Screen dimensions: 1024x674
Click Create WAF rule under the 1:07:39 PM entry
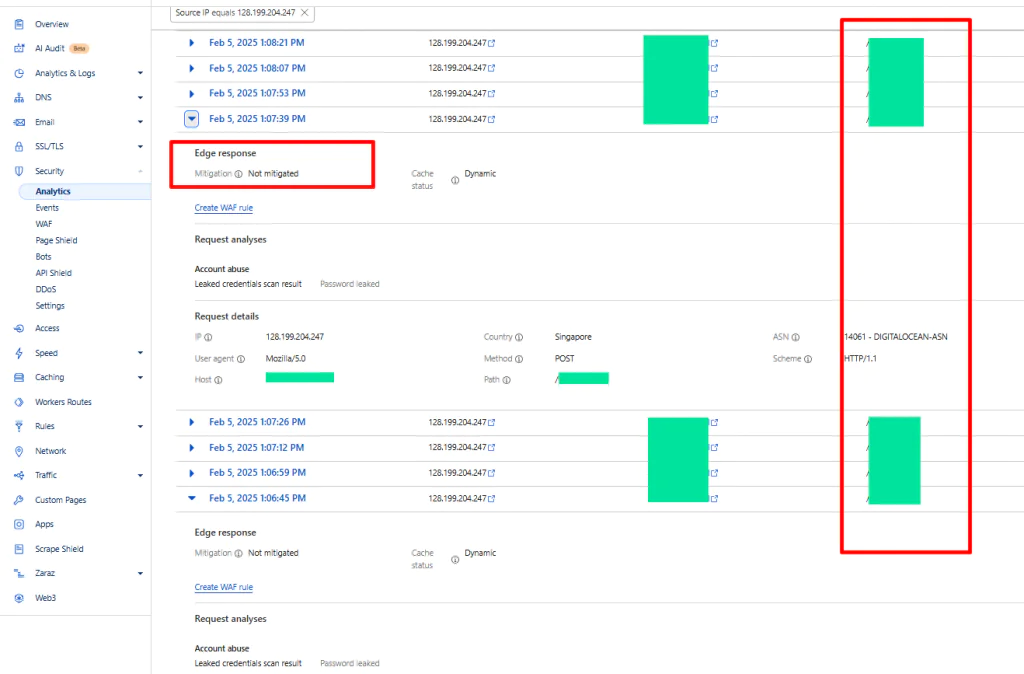[223, 208]
